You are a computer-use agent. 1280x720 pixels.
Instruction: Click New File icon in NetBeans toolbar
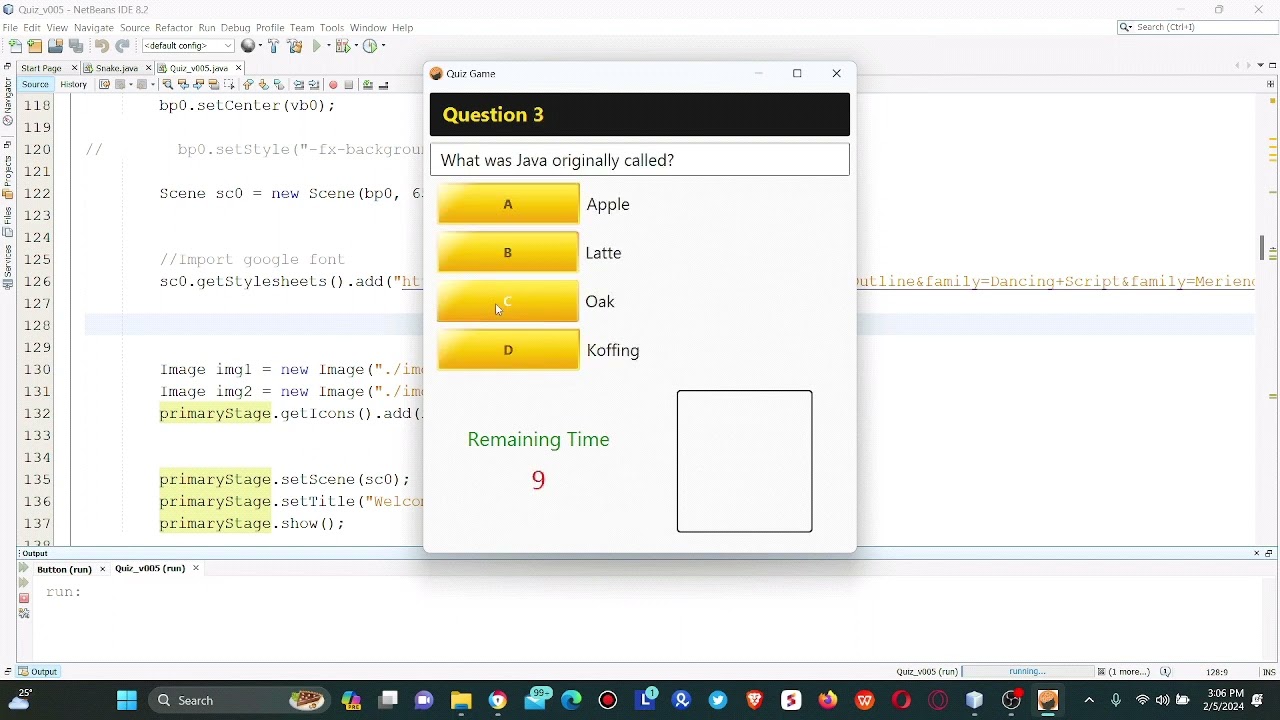pyautogui.click(x=15, y=46)
